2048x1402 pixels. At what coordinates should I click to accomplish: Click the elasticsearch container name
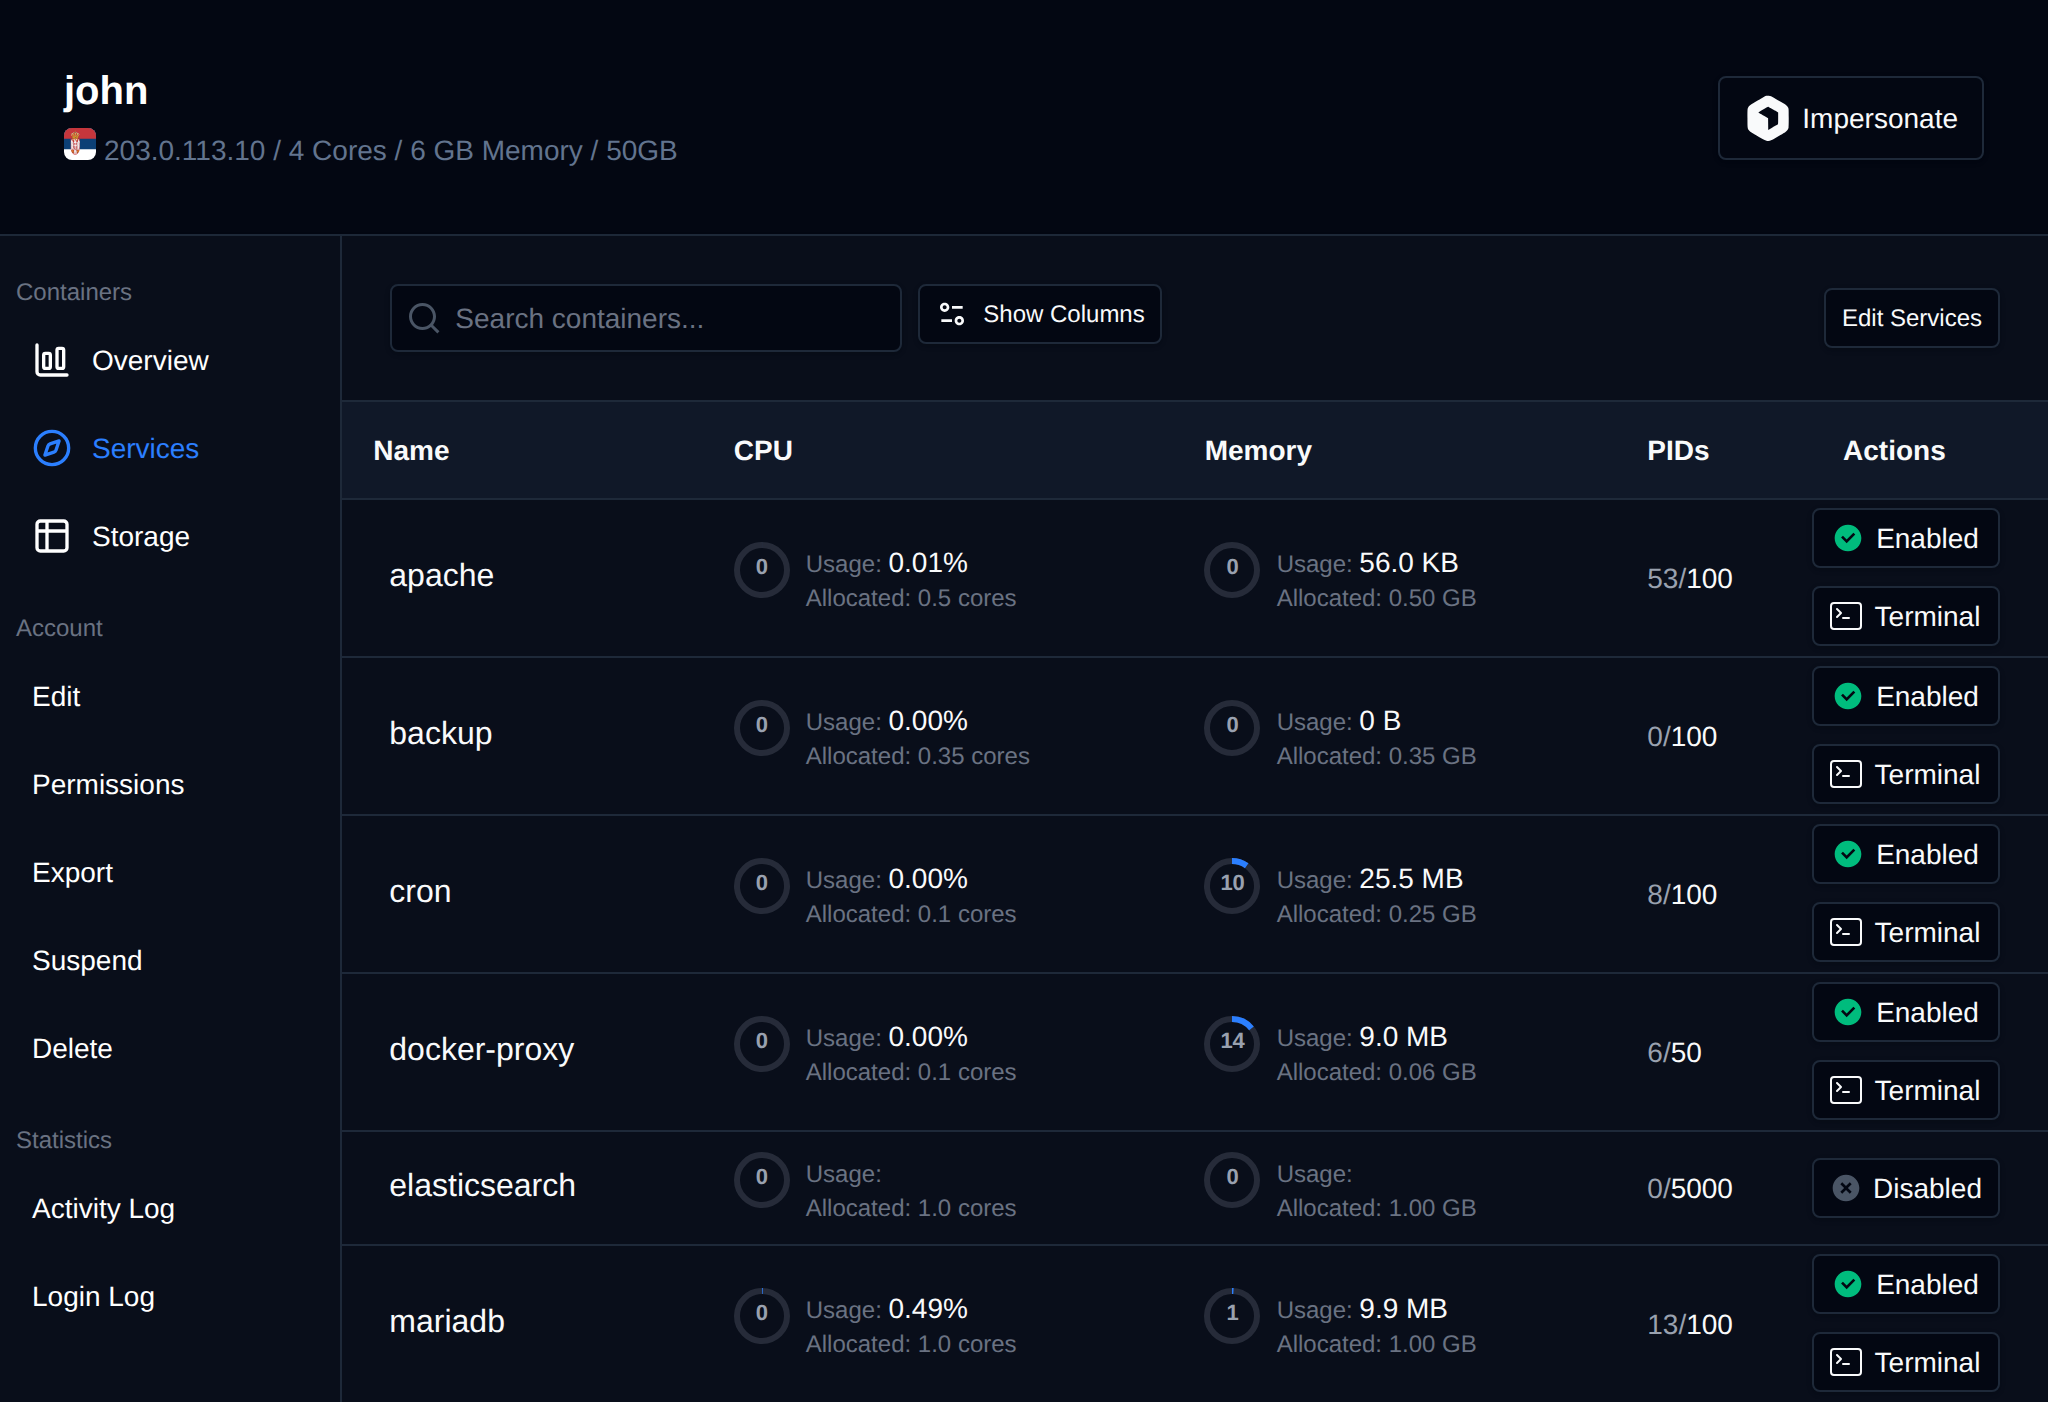click(482, 1185)
